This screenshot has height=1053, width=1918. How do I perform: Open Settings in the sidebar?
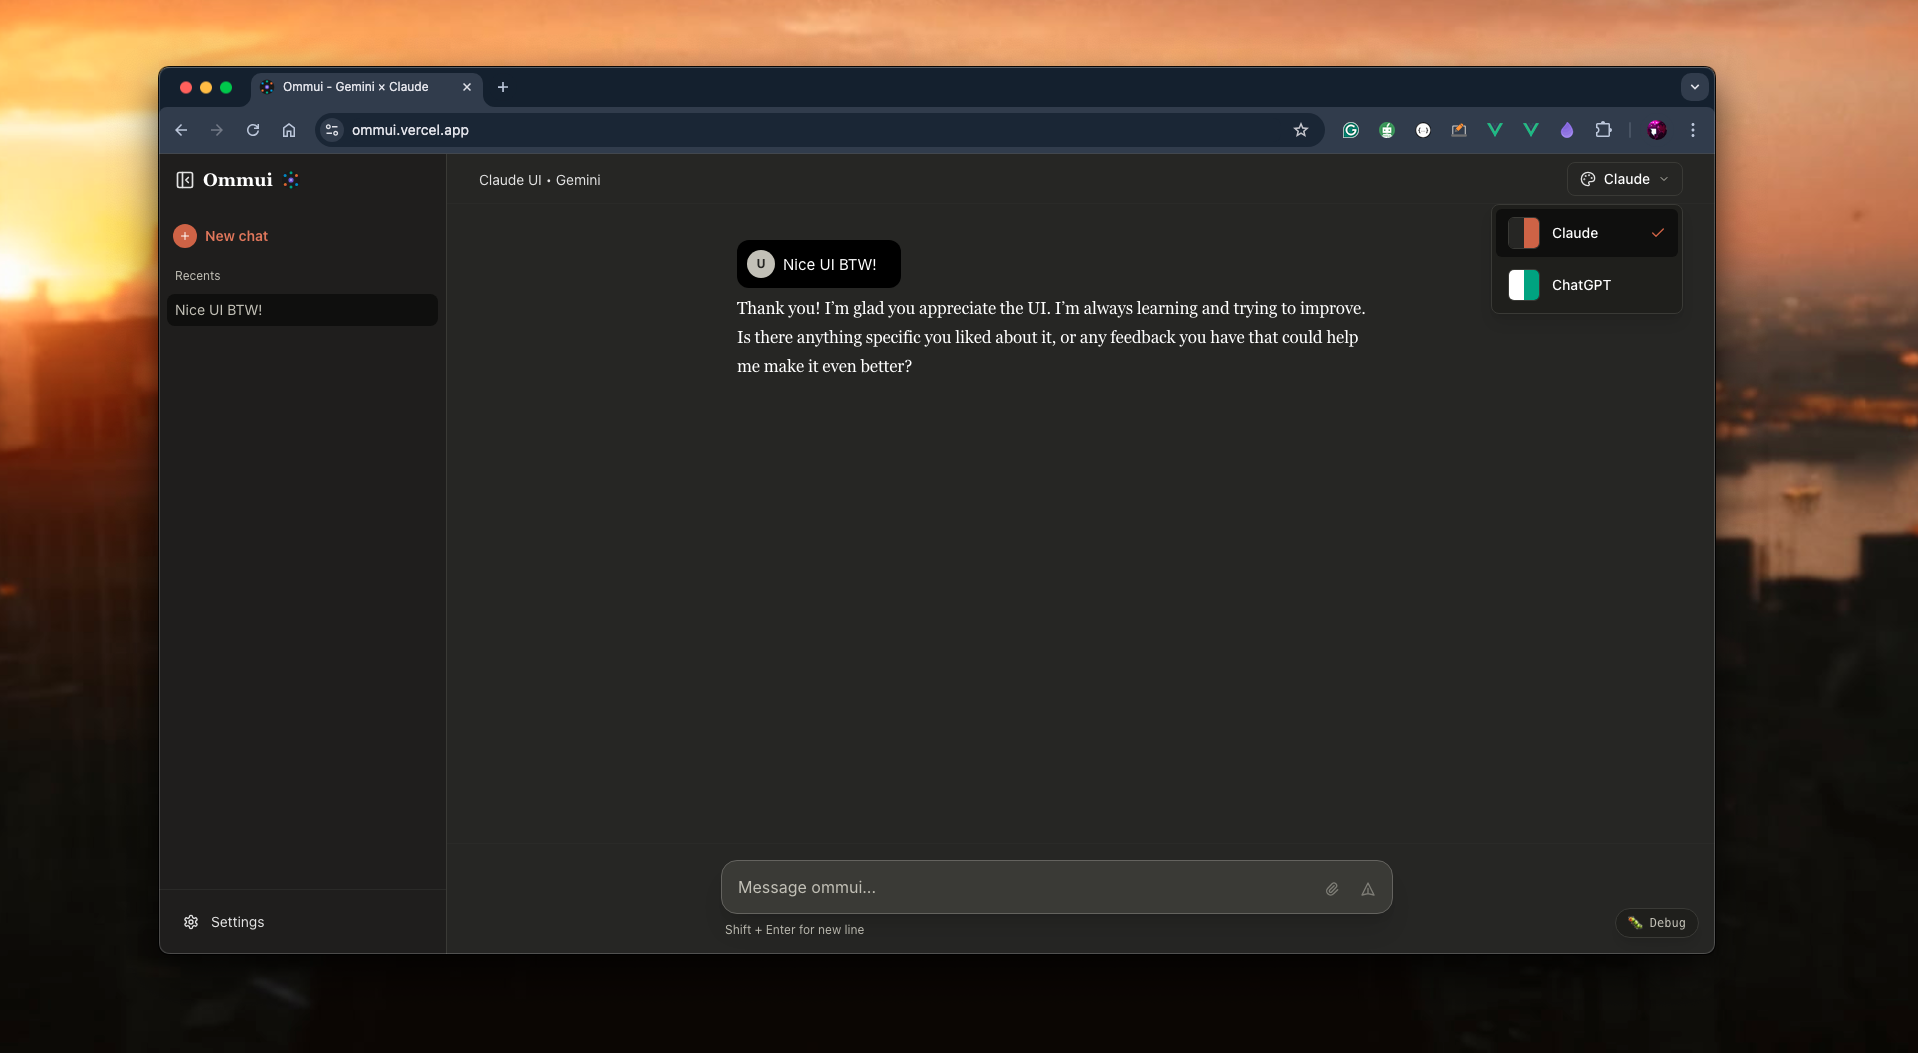click(224, 922)
